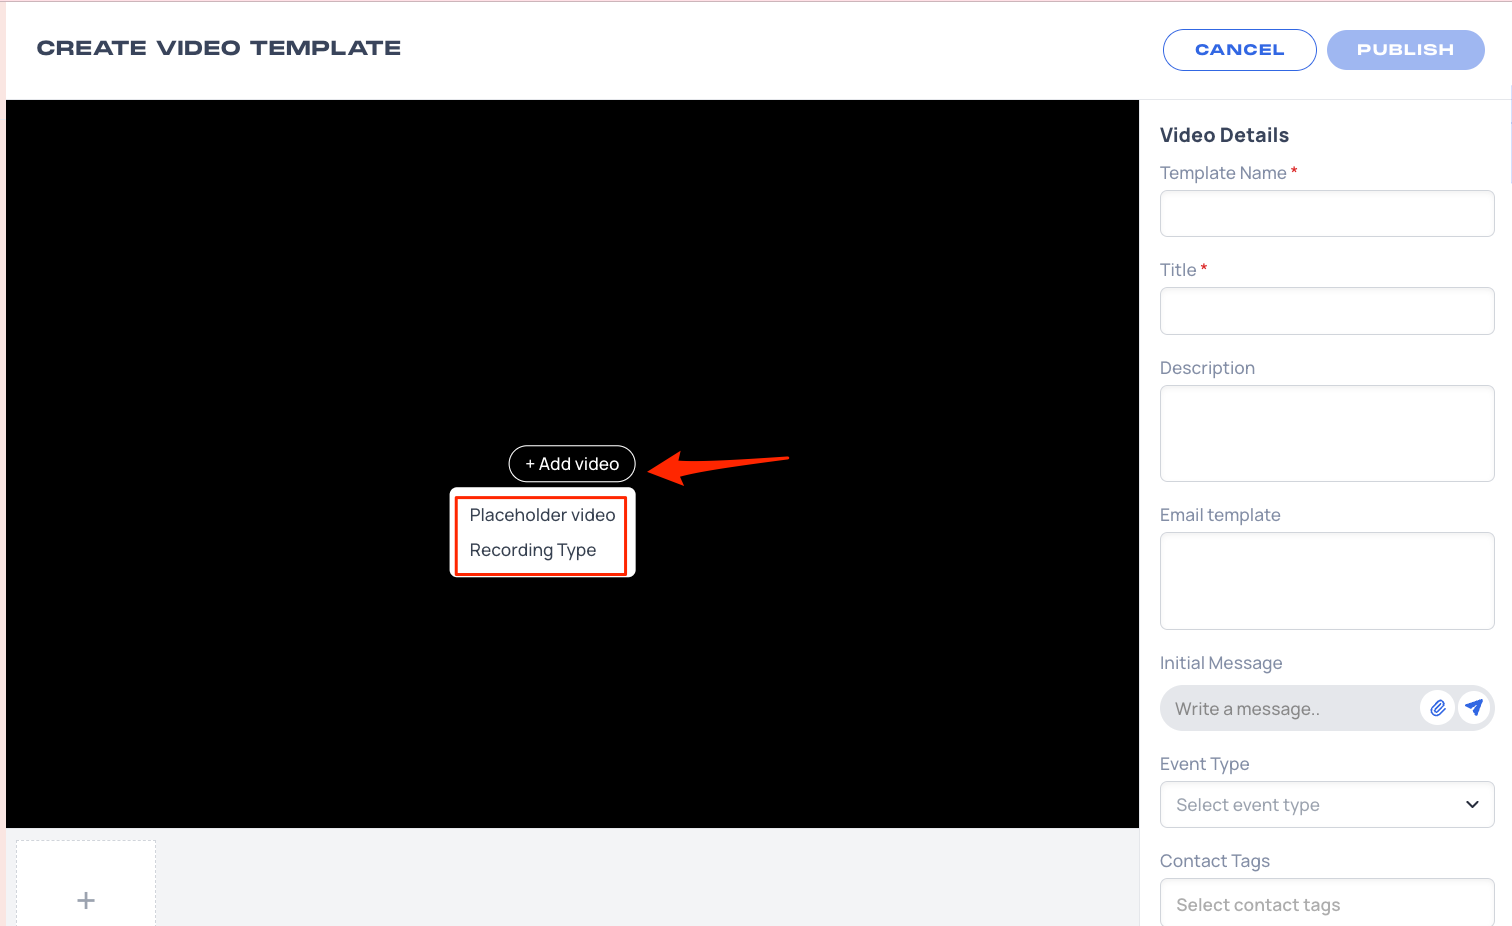This screenshot has width=1512, height=926.
Task: Click into the Description text area
Action: coord(1327,433)
